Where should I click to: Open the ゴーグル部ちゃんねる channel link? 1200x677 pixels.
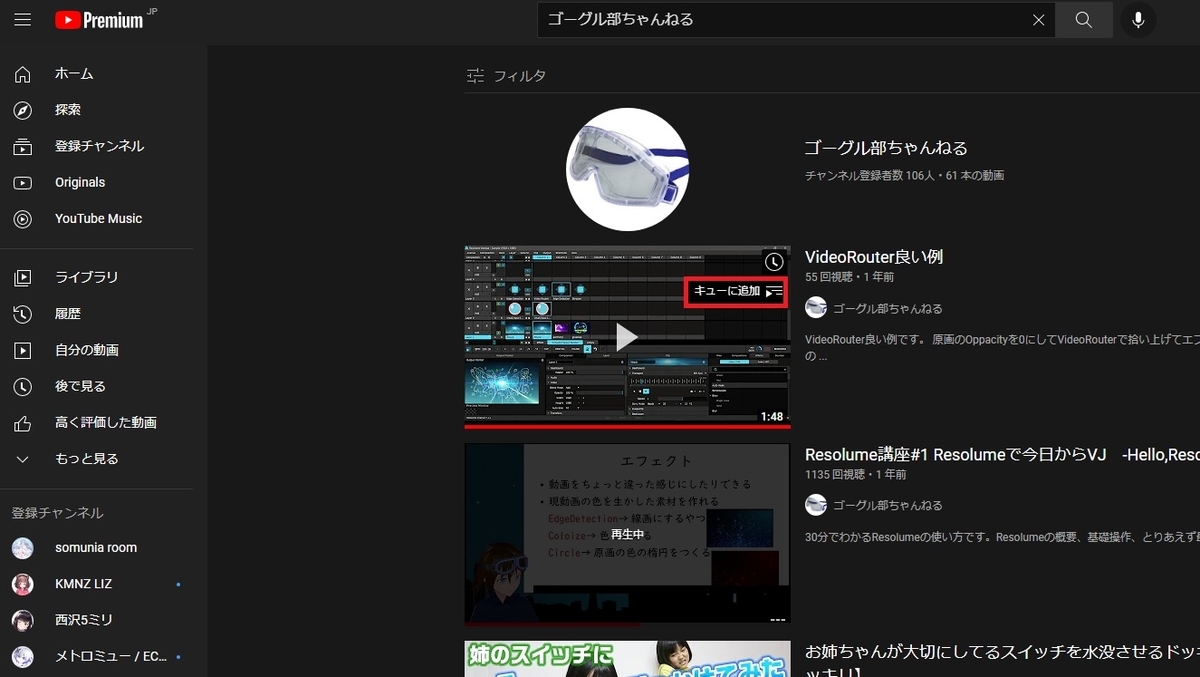point(884,147)
